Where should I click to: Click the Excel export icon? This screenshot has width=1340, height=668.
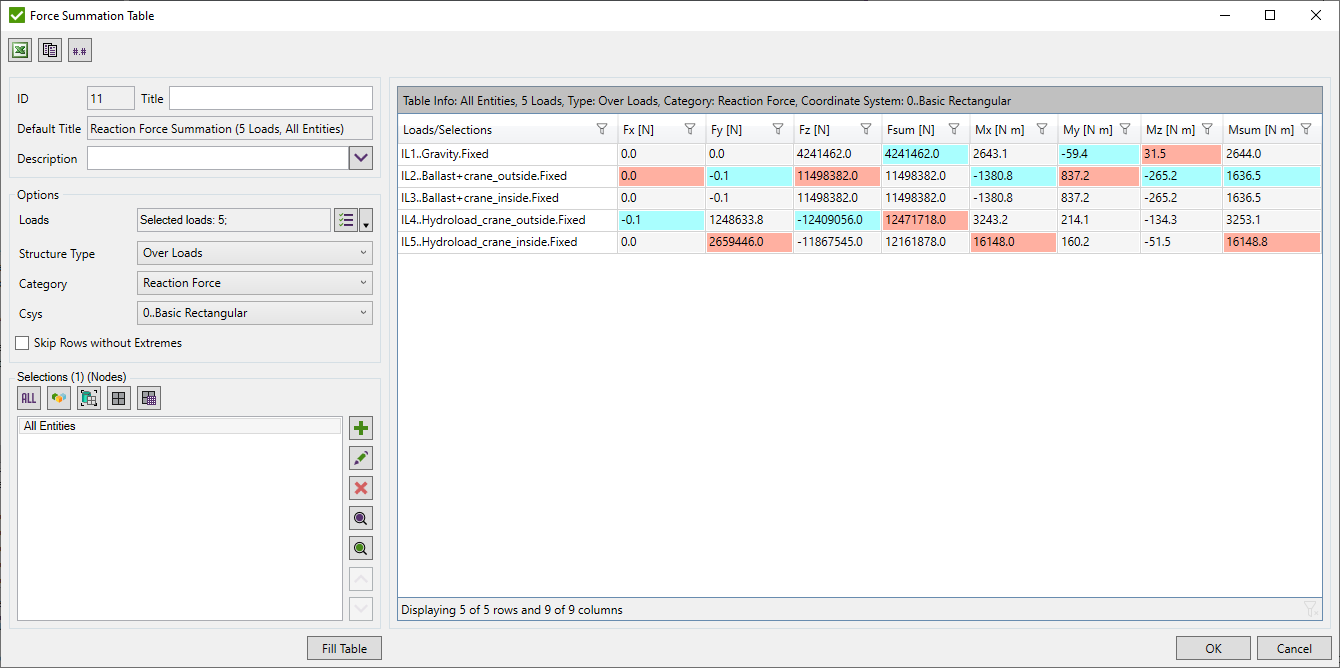[20, 50]
